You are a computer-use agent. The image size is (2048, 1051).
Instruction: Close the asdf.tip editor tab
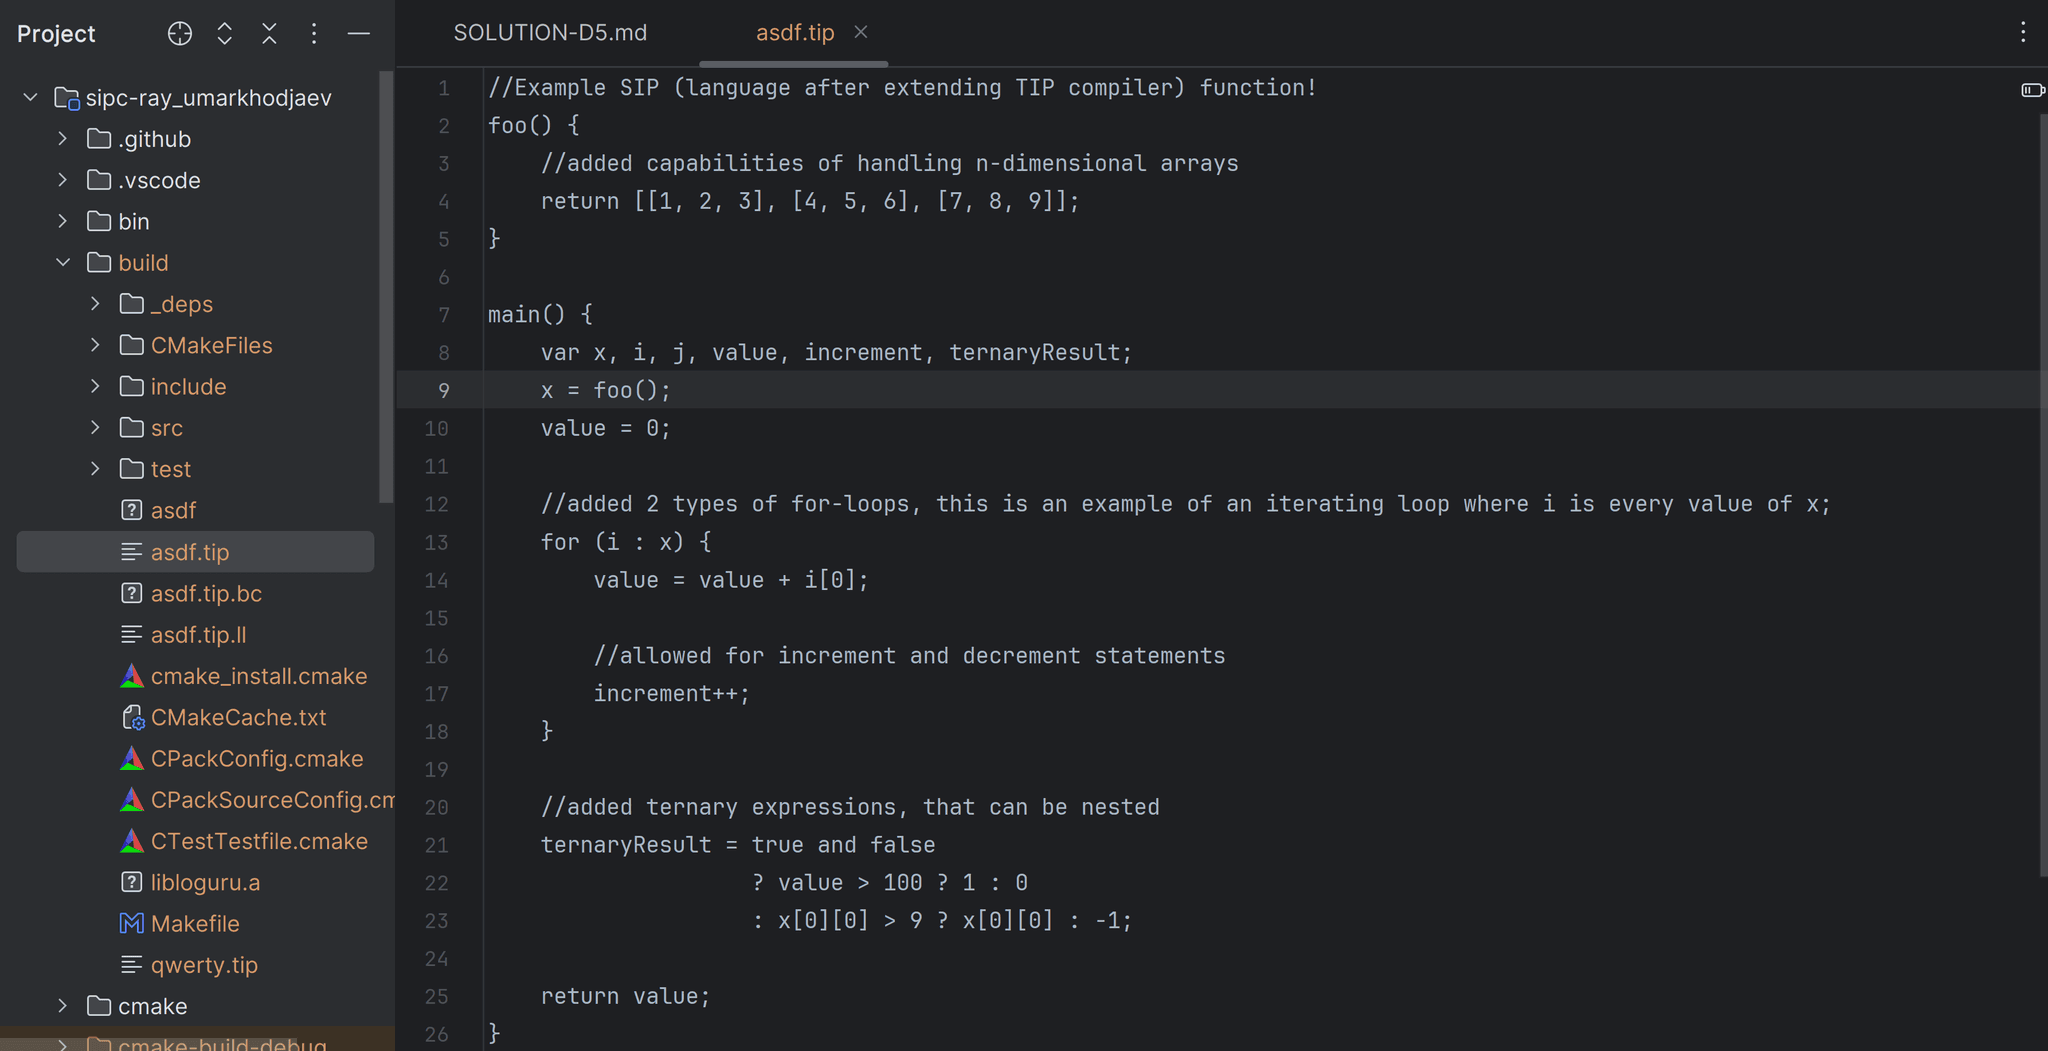click(861, 33)
